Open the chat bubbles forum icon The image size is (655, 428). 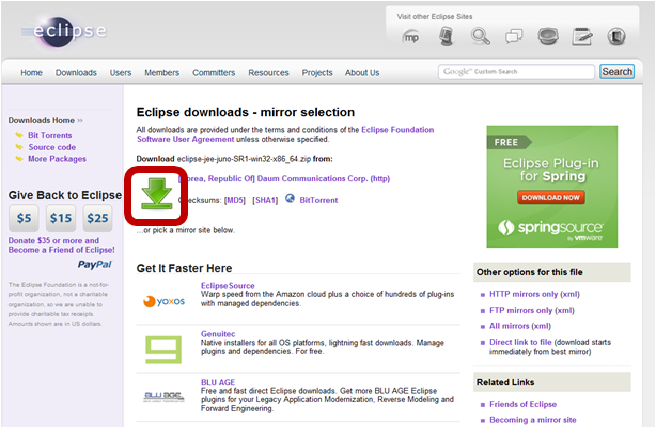[x=514, y=36]
